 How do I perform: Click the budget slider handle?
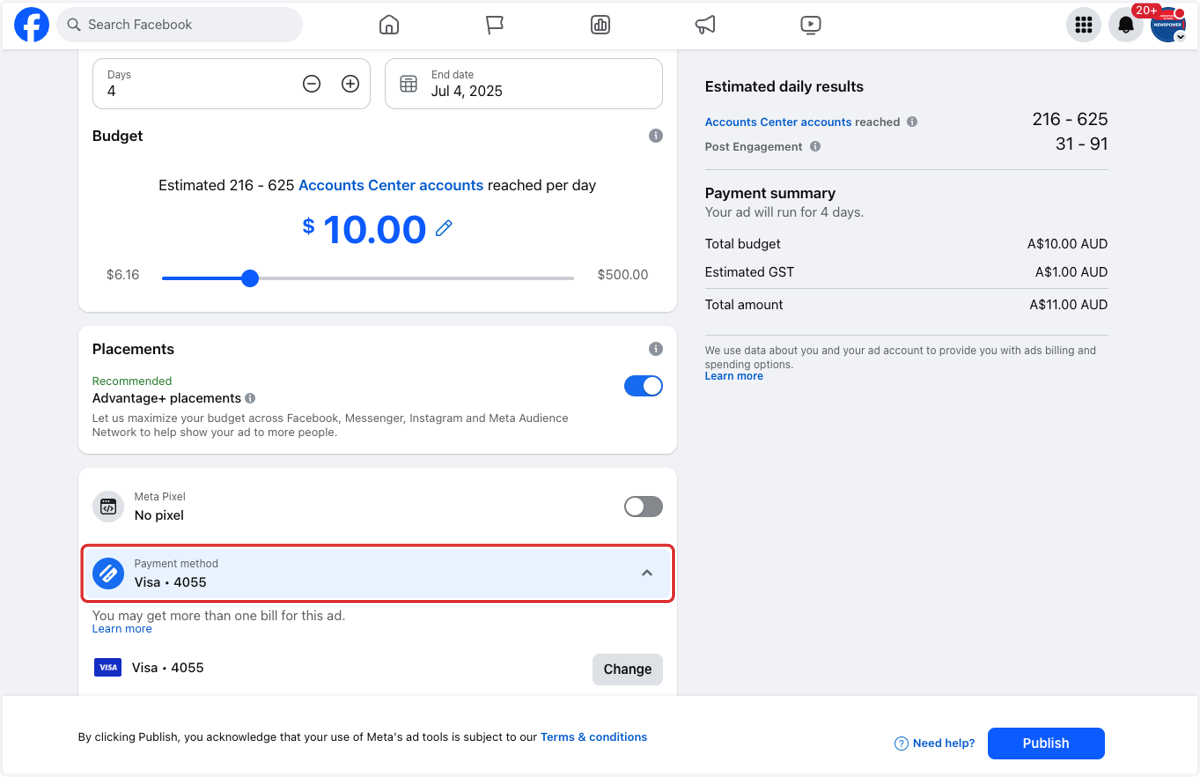coord(250,278)
